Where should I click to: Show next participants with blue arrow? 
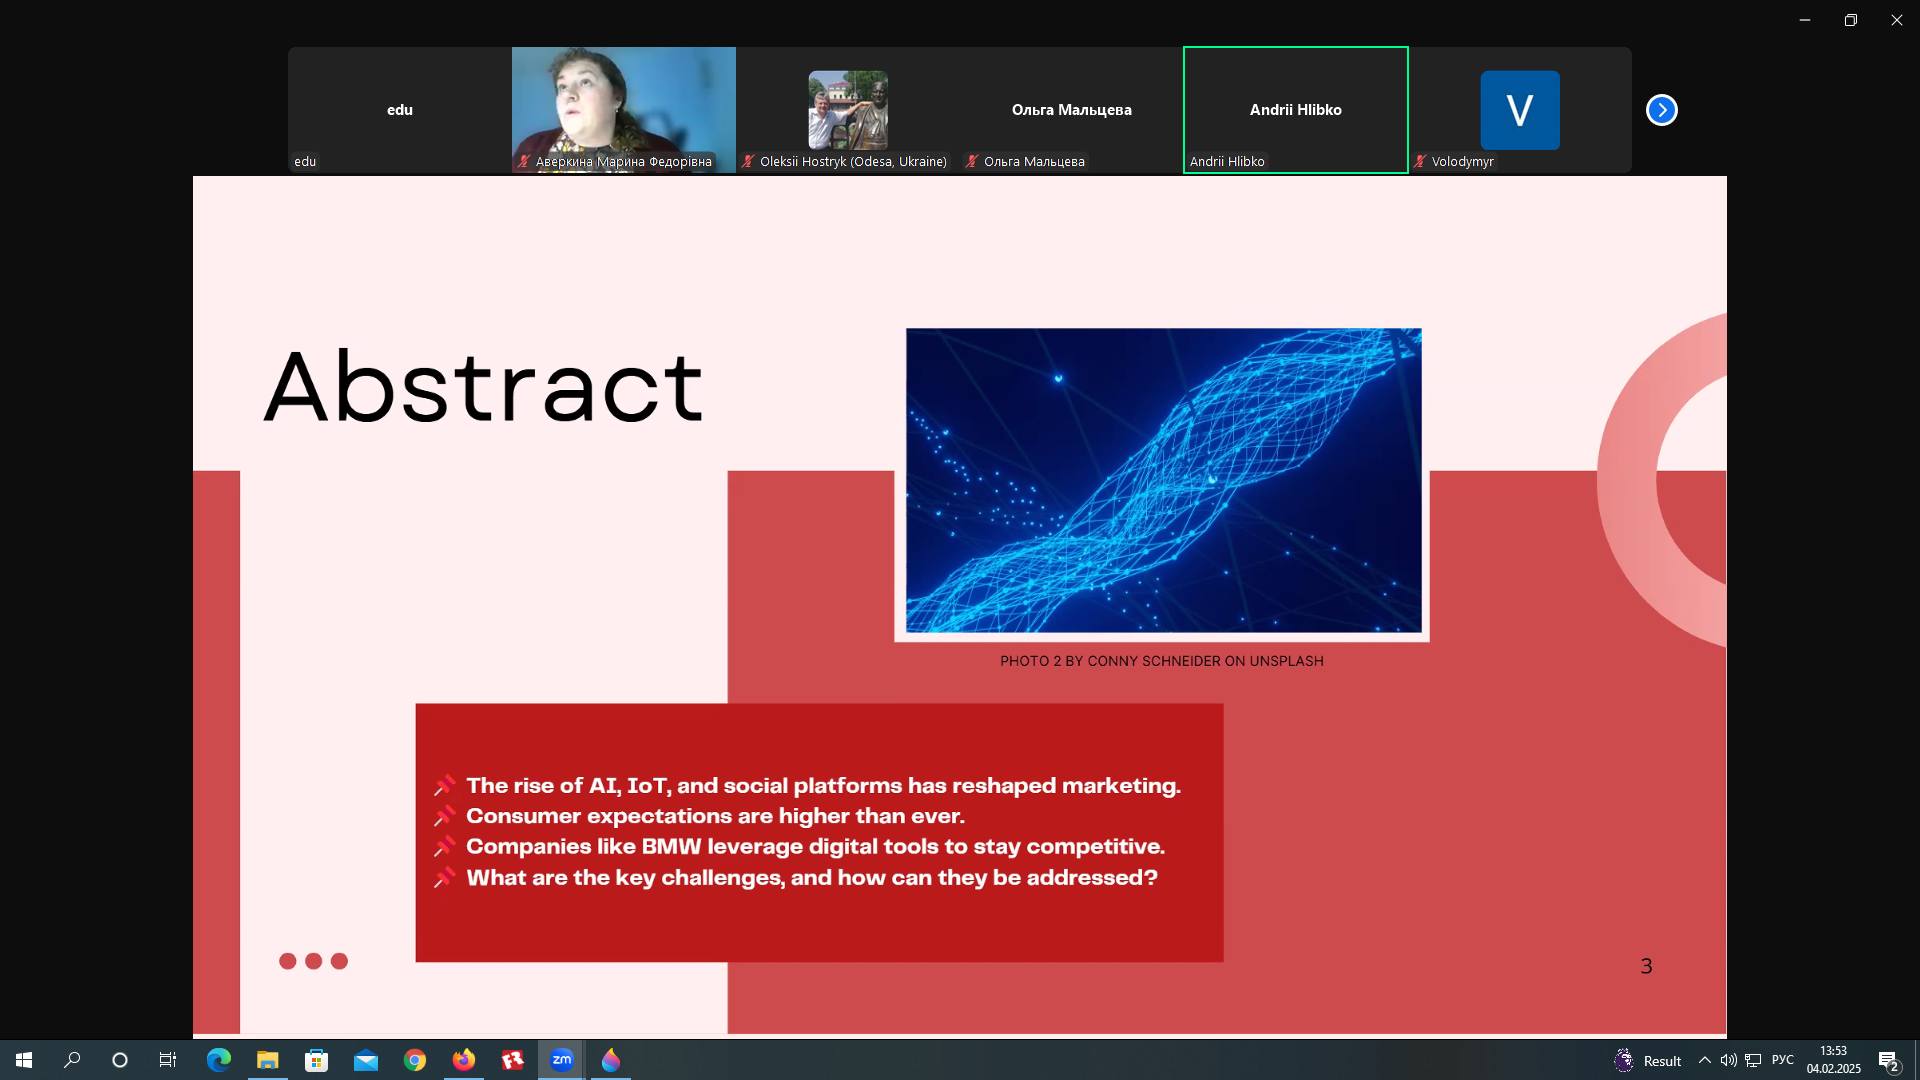[1661, 110]
